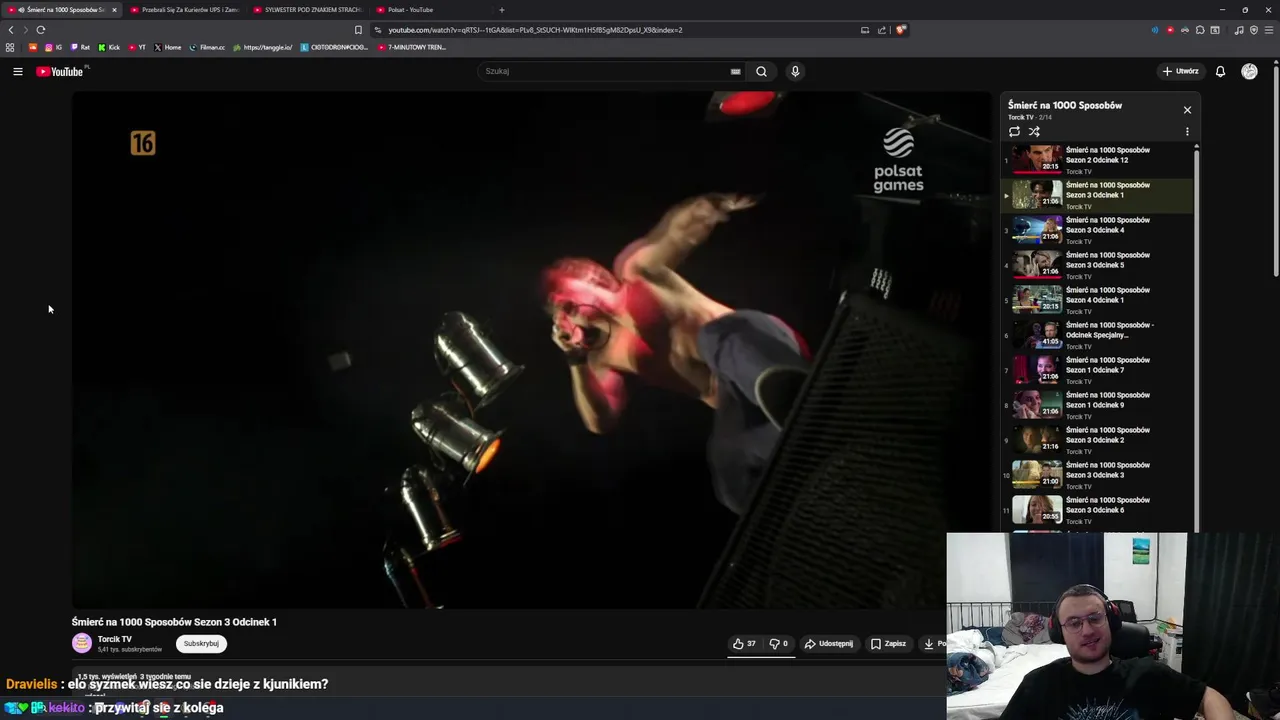
Task: Open the Filman.cc bookmark
Action: pos(207,47)
